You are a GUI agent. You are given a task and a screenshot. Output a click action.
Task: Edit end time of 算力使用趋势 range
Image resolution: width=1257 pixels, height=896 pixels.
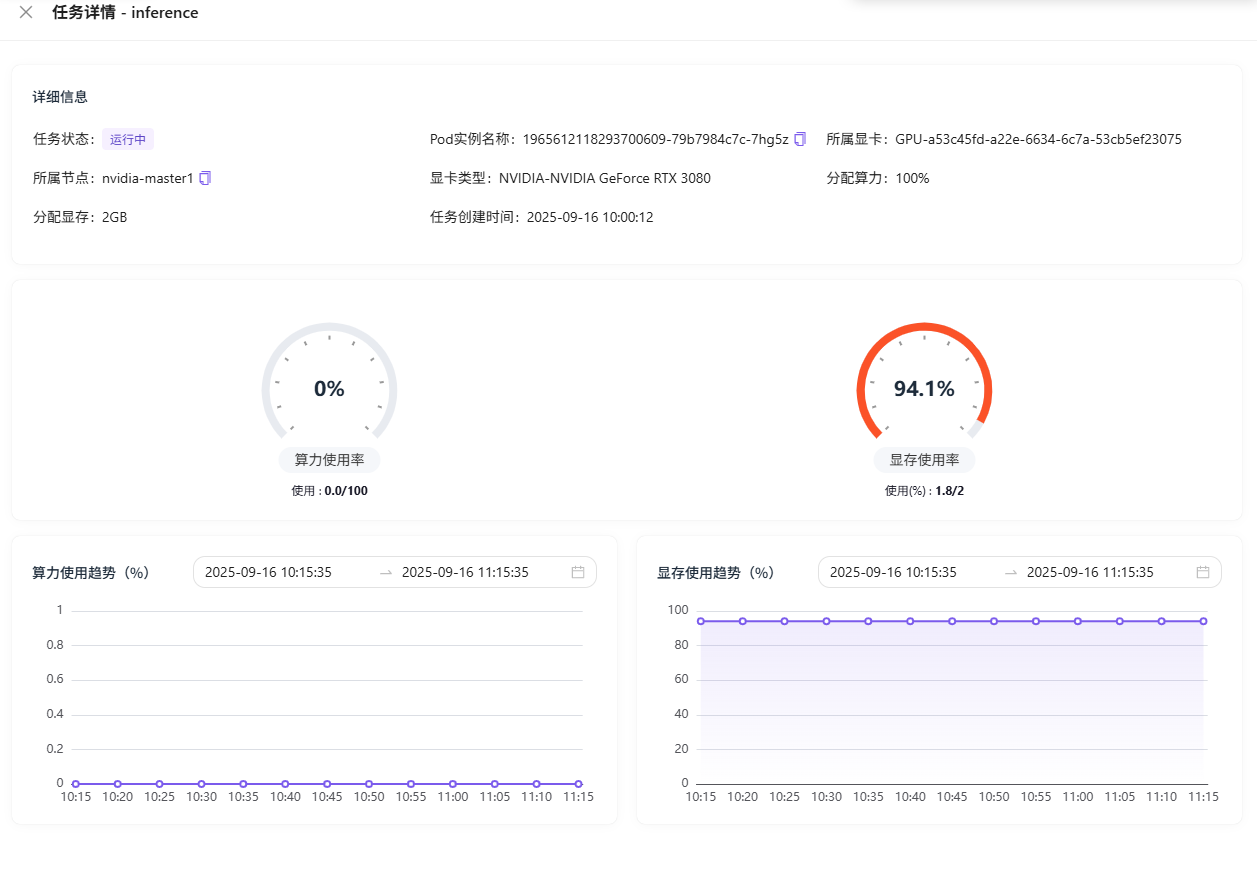(x=465, y=572)
